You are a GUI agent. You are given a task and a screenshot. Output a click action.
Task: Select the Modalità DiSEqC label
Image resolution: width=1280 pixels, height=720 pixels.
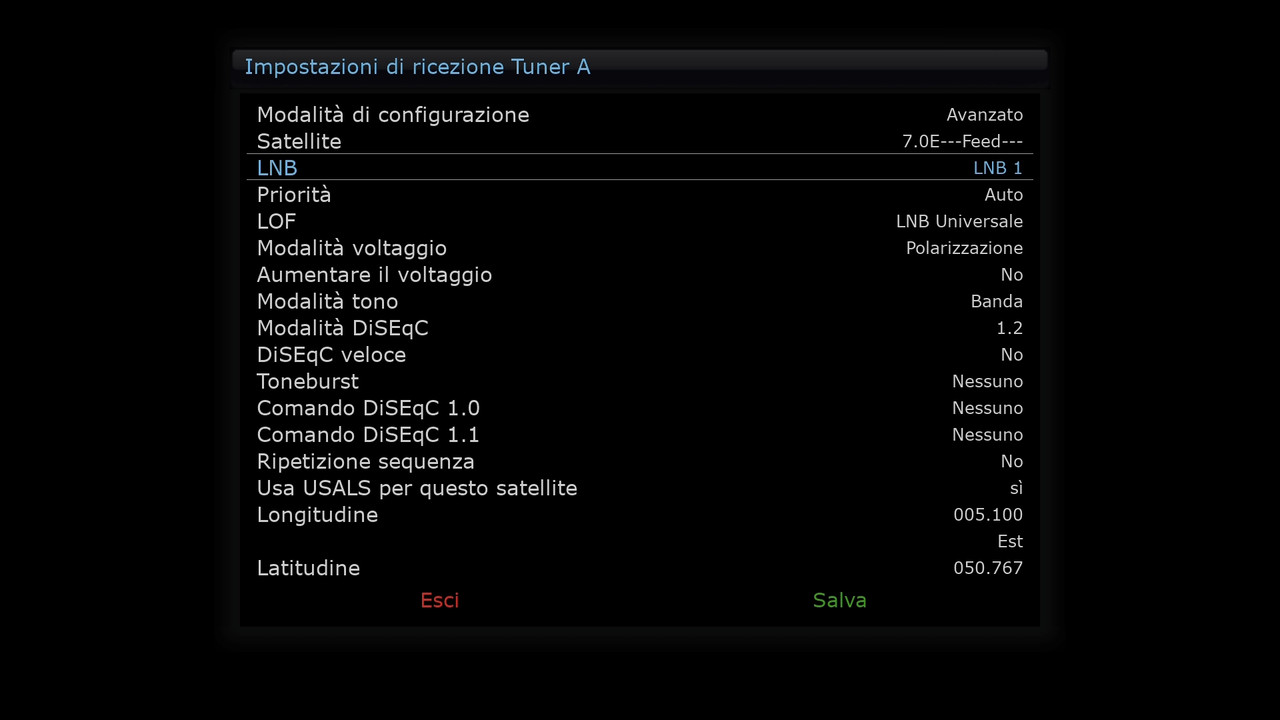click(343, 328)
